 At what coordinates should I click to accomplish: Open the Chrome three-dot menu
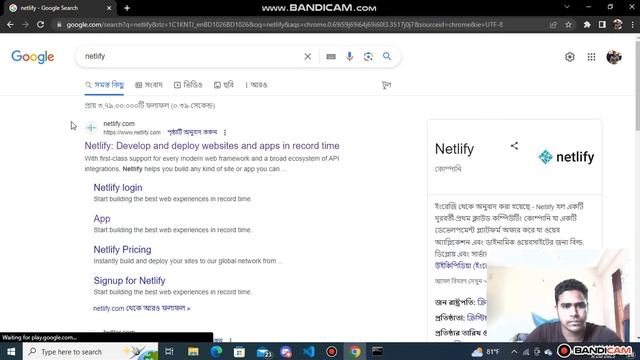633,24
